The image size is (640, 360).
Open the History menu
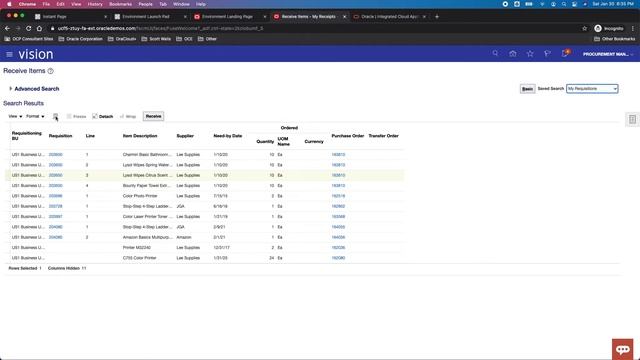tap(95, 4)
